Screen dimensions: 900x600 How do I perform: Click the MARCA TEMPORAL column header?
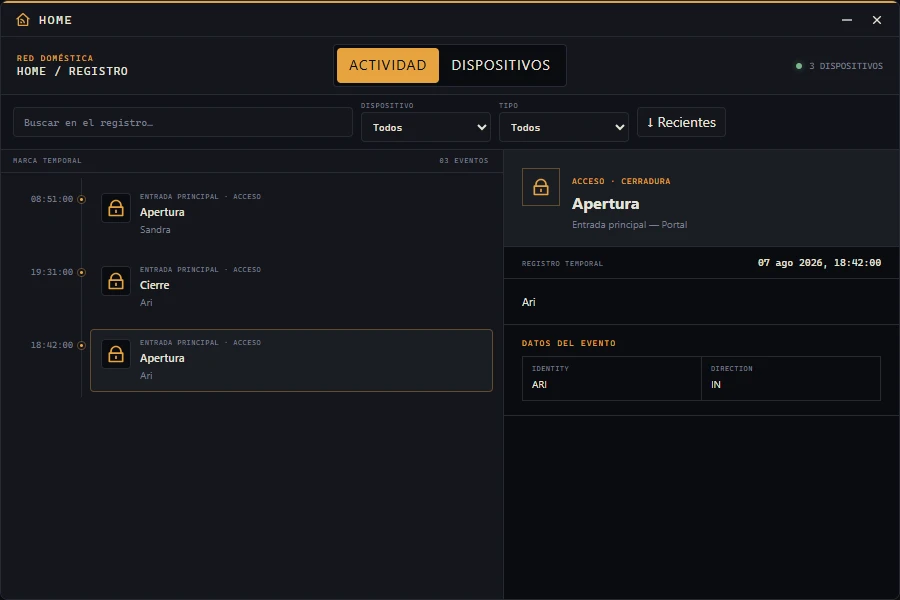tap(47, 161)
